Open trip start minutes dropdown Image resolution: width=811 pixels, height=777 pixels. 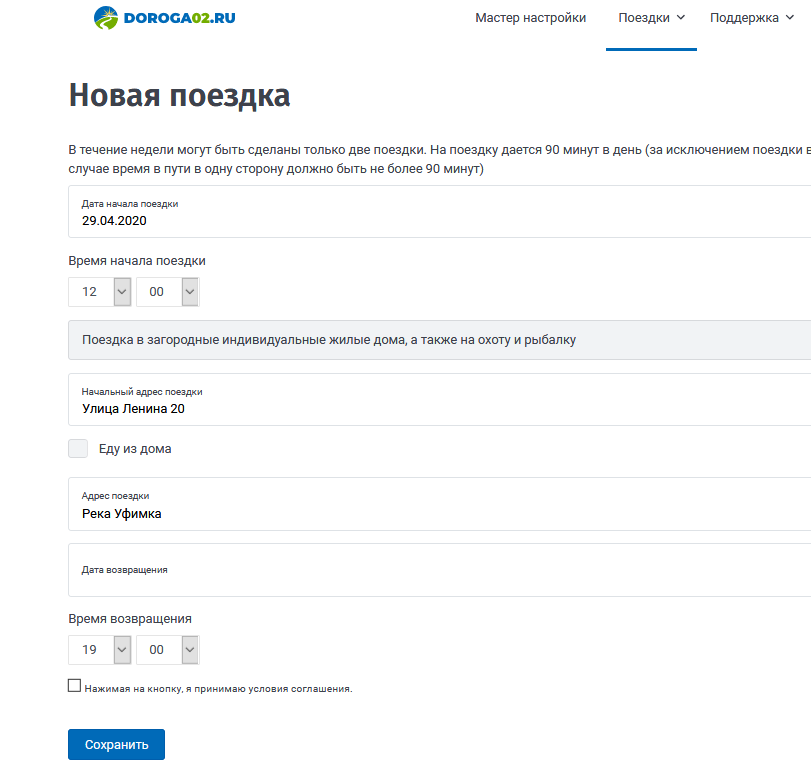coord(168,292)
